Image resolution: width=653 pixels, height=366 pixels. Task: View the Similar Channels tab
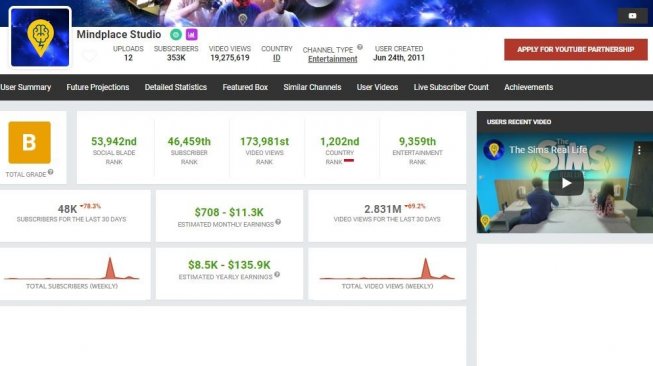[312, 87]
